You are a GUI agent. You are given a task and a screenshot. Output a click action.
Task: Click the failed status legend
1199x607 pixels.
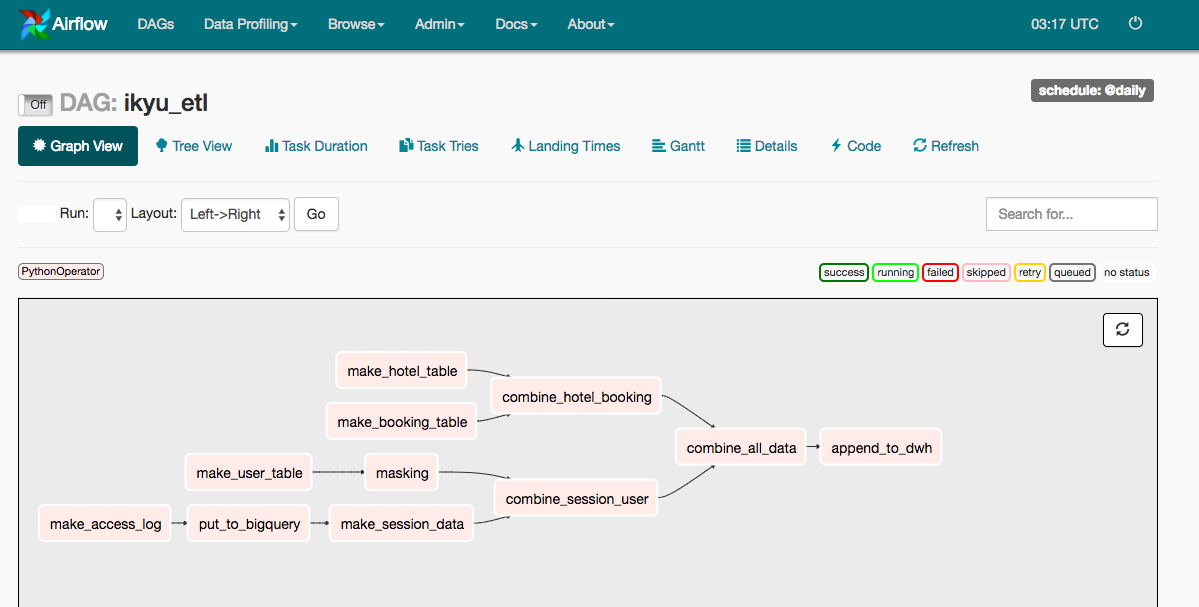(x=941, y=272)
